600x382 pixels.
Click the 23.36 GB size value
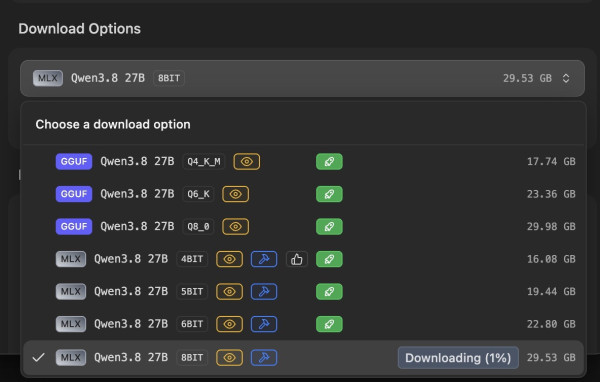click(551, 194)
